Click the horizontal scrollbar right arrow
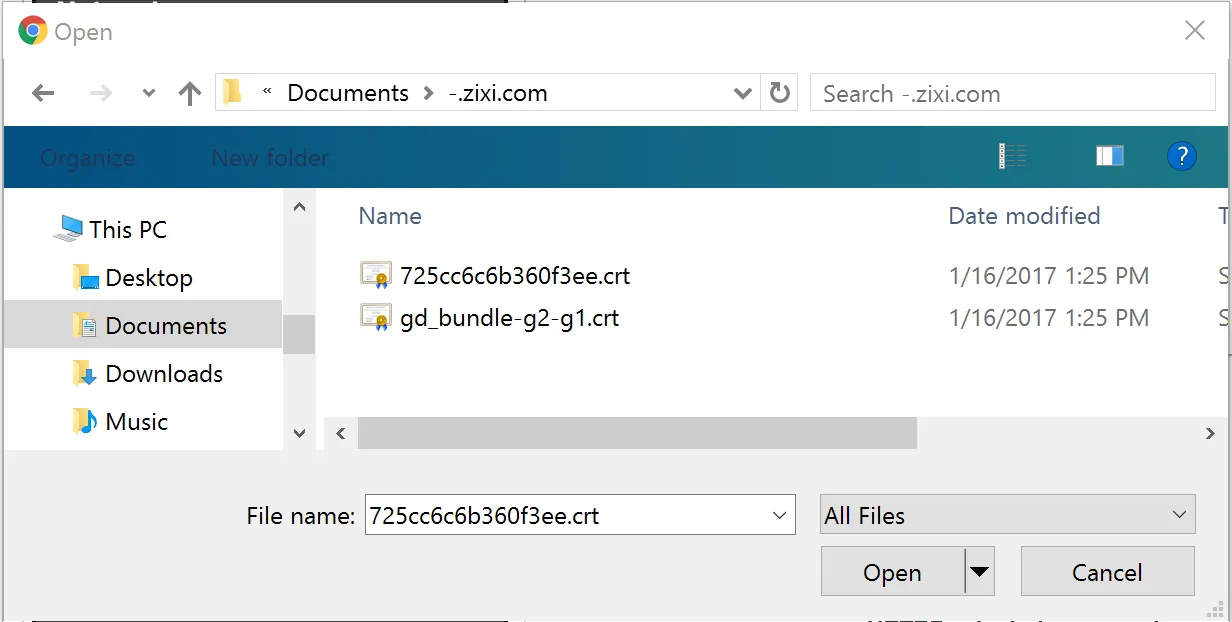Screen dimensions: 1232x622 (x=1210, y=433)
